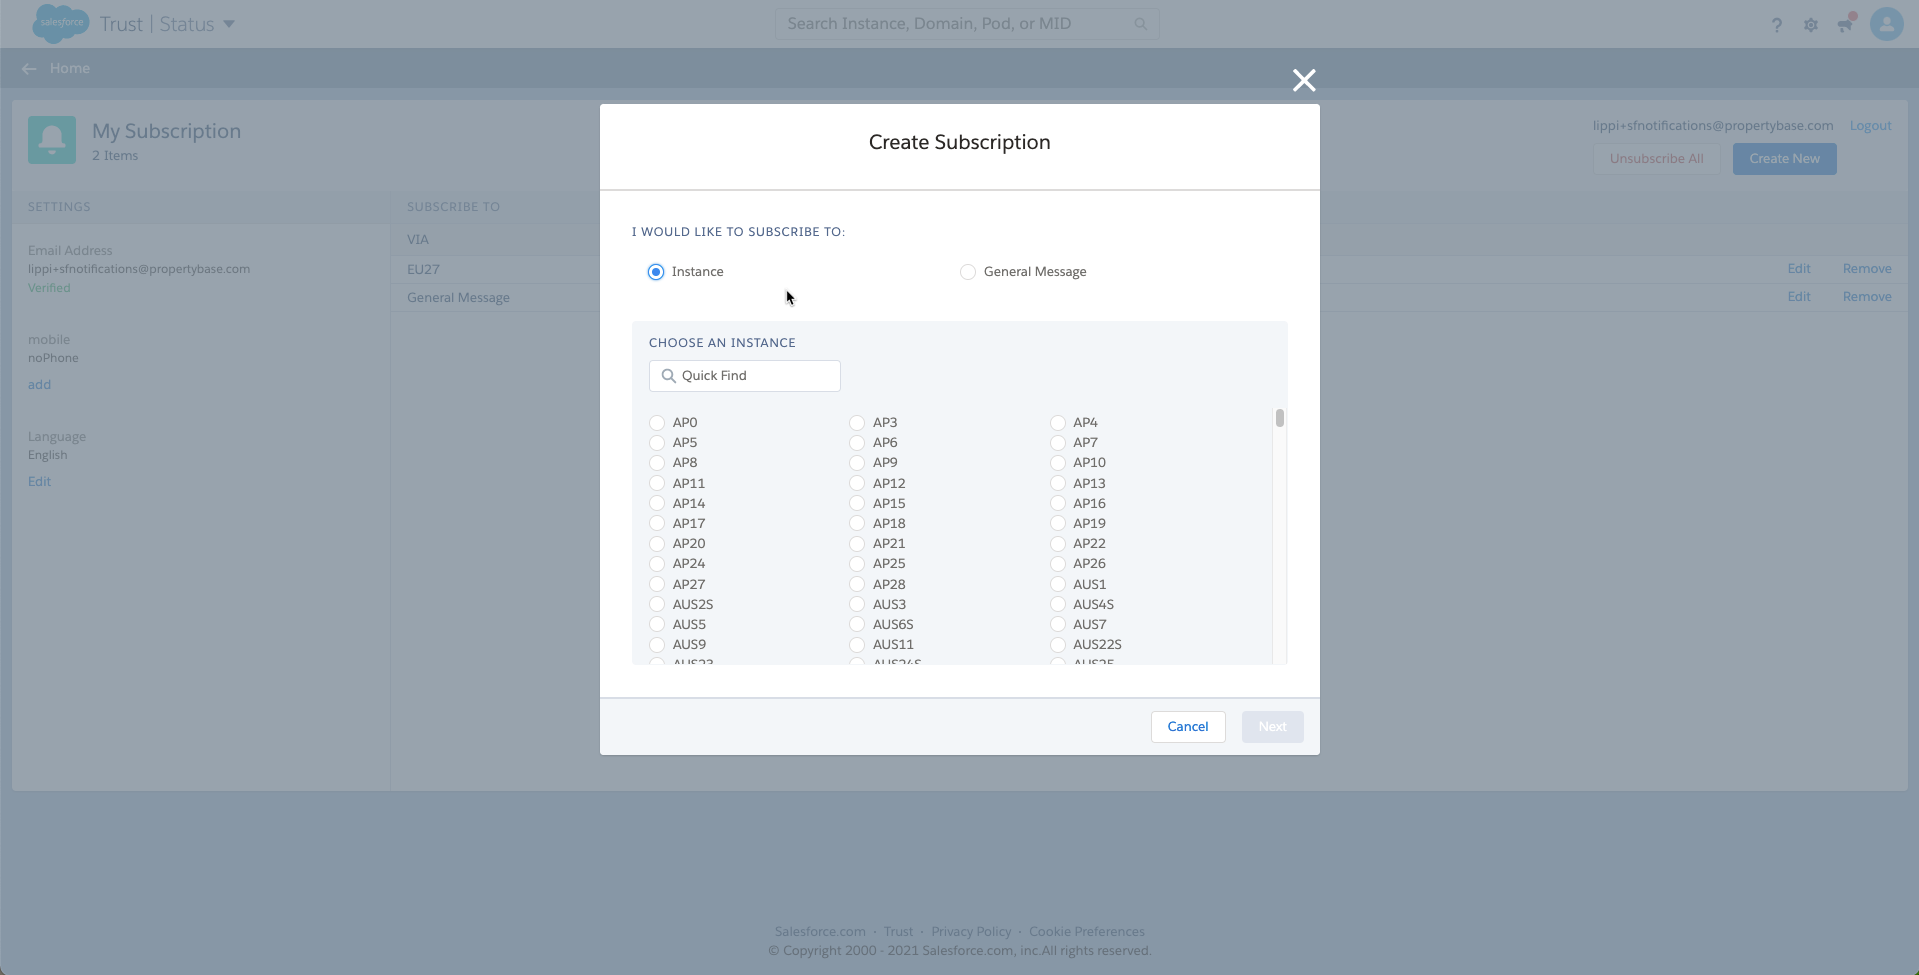Edit the General Message subscription
The image size is (1919, 975).
[x=1799, y=297]
